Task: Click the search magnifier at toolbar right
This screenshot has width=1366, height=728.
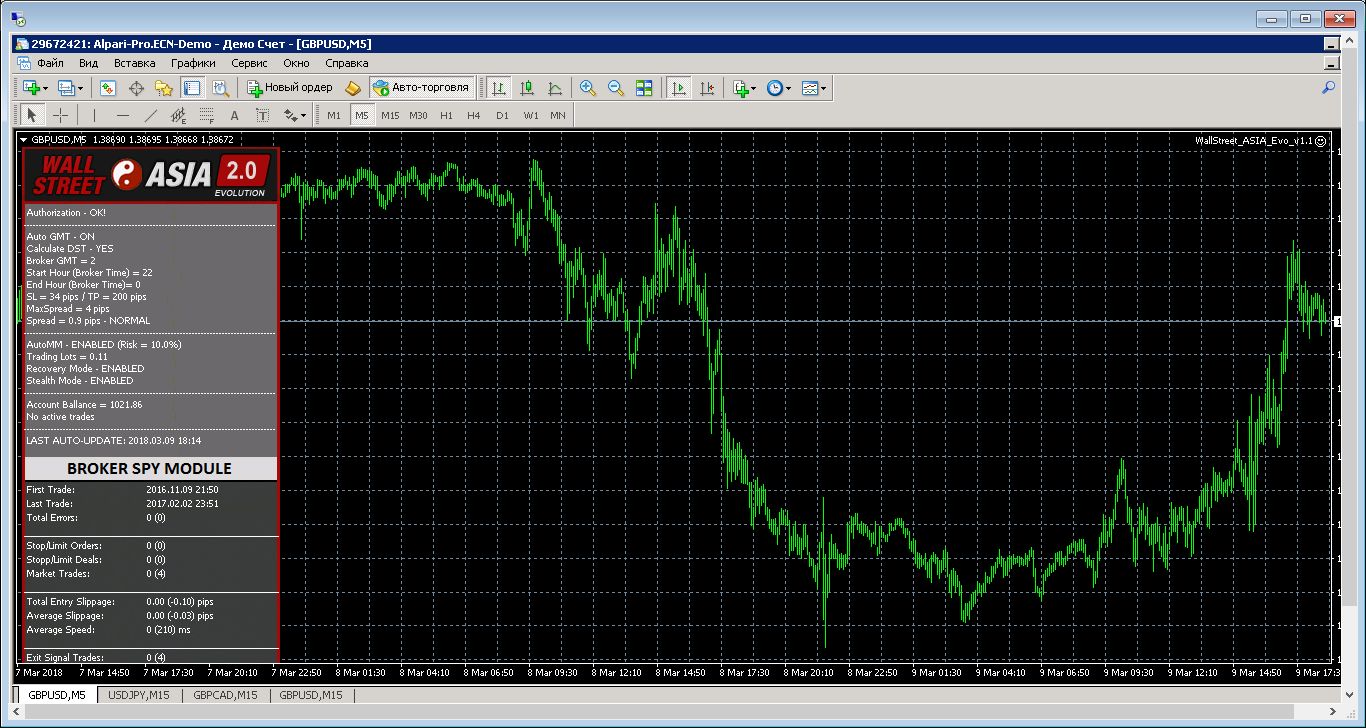Action: coord(1329,88)
